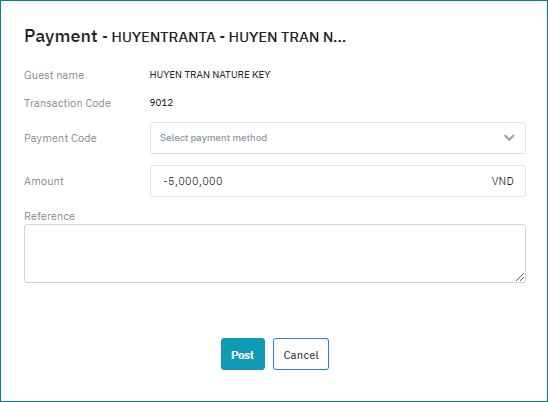This screenshot has width=548, height=402.
Task: Click the VND currency suffix
Action: tap(502, 181)
